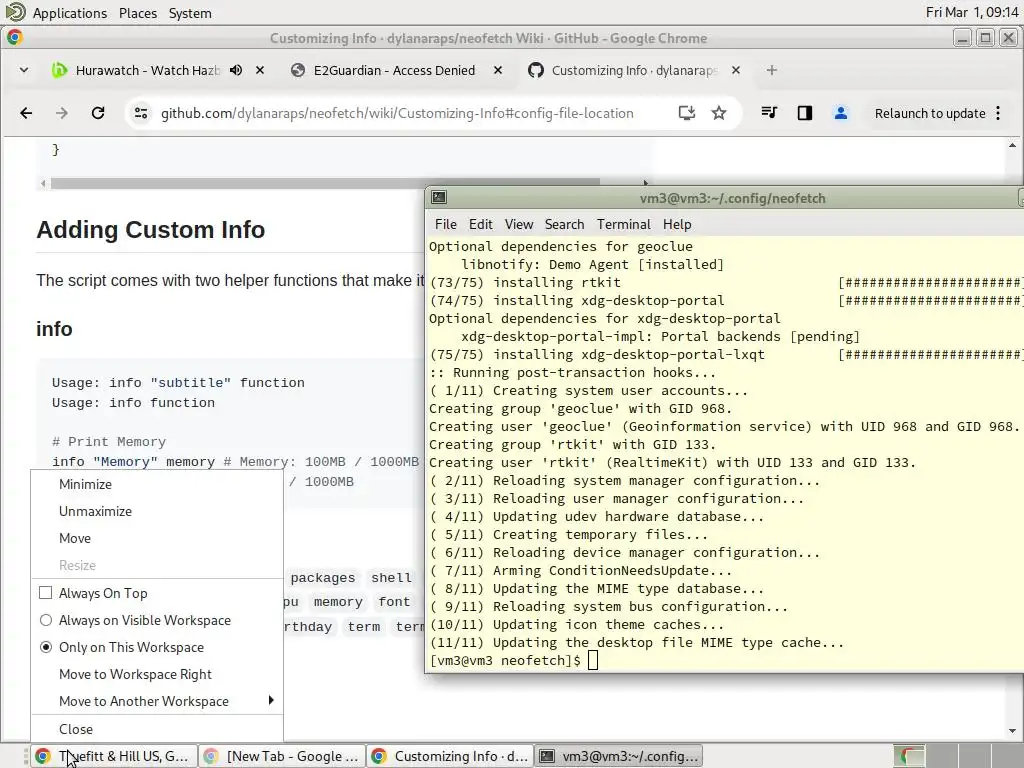
Task: Select the Customizing Info GitHub tab
Action: 633,70
